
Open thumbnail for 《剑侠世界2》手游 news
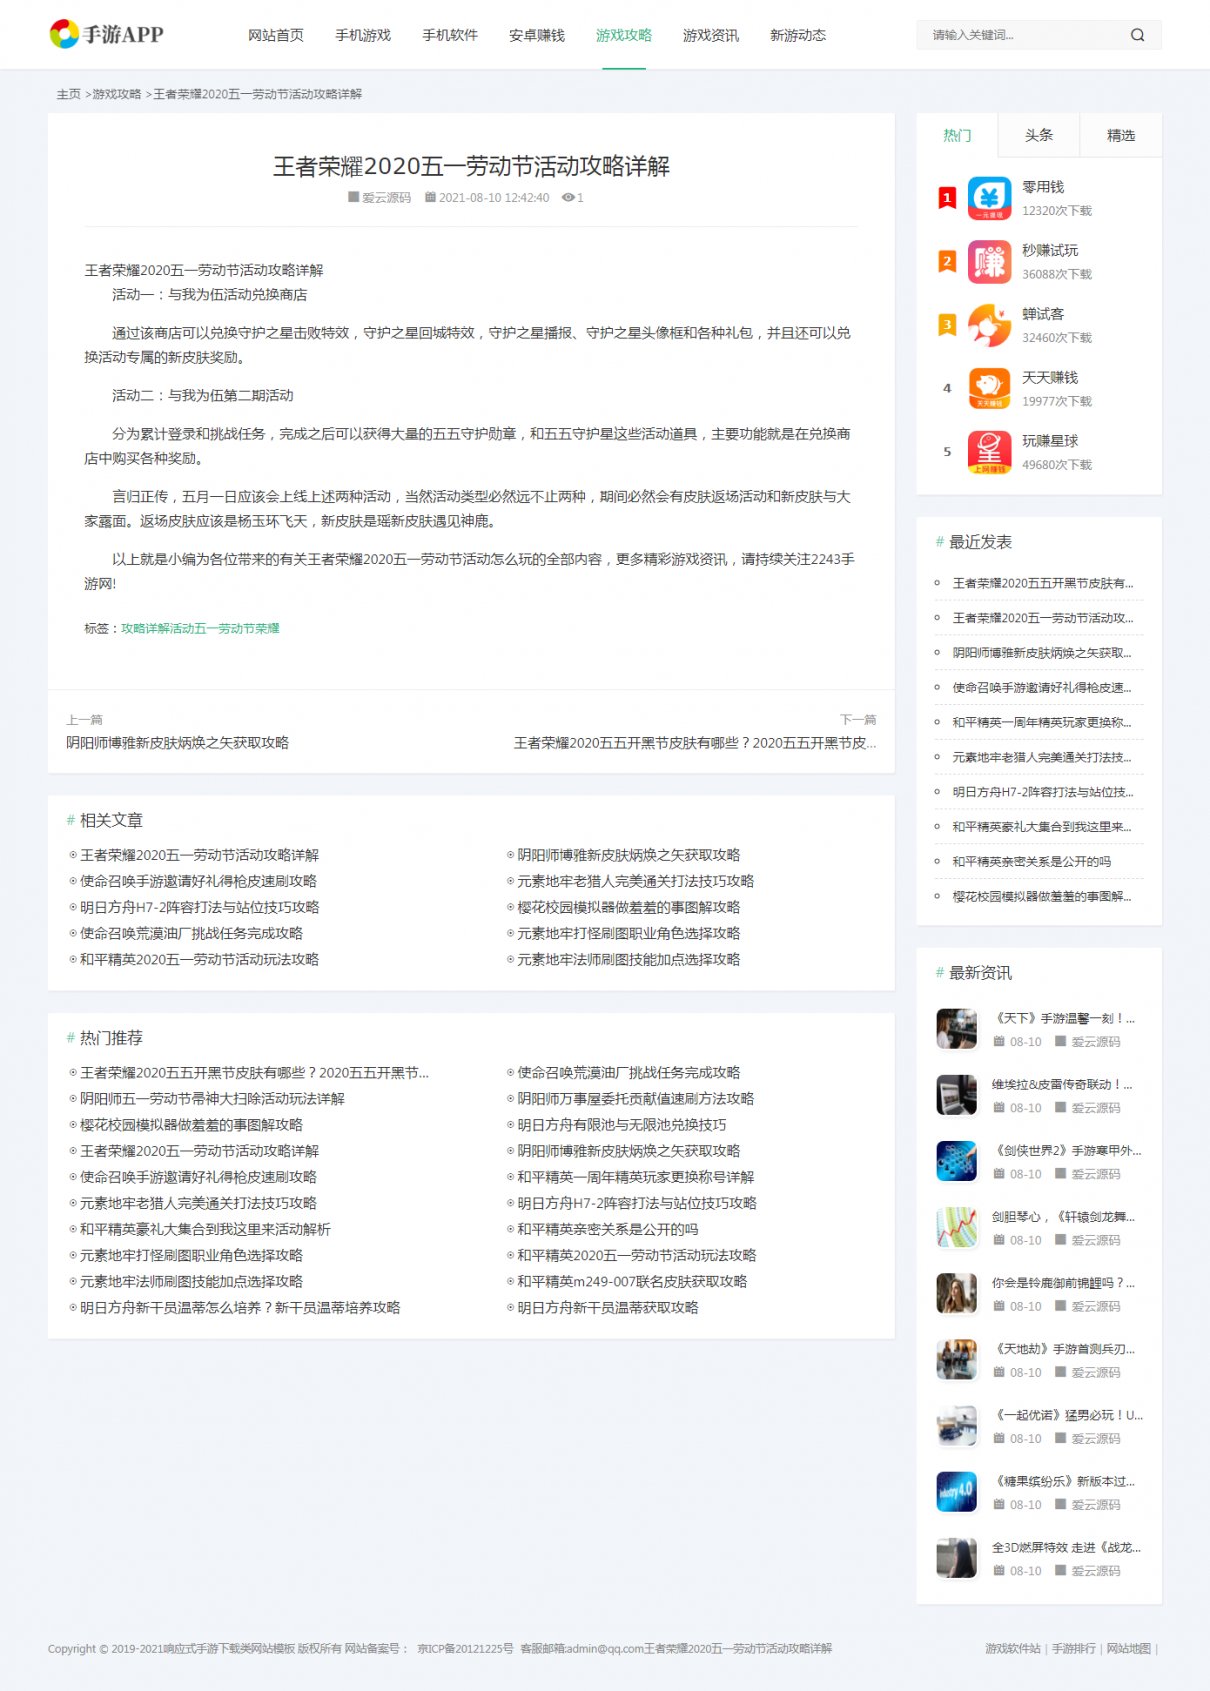956,1161
